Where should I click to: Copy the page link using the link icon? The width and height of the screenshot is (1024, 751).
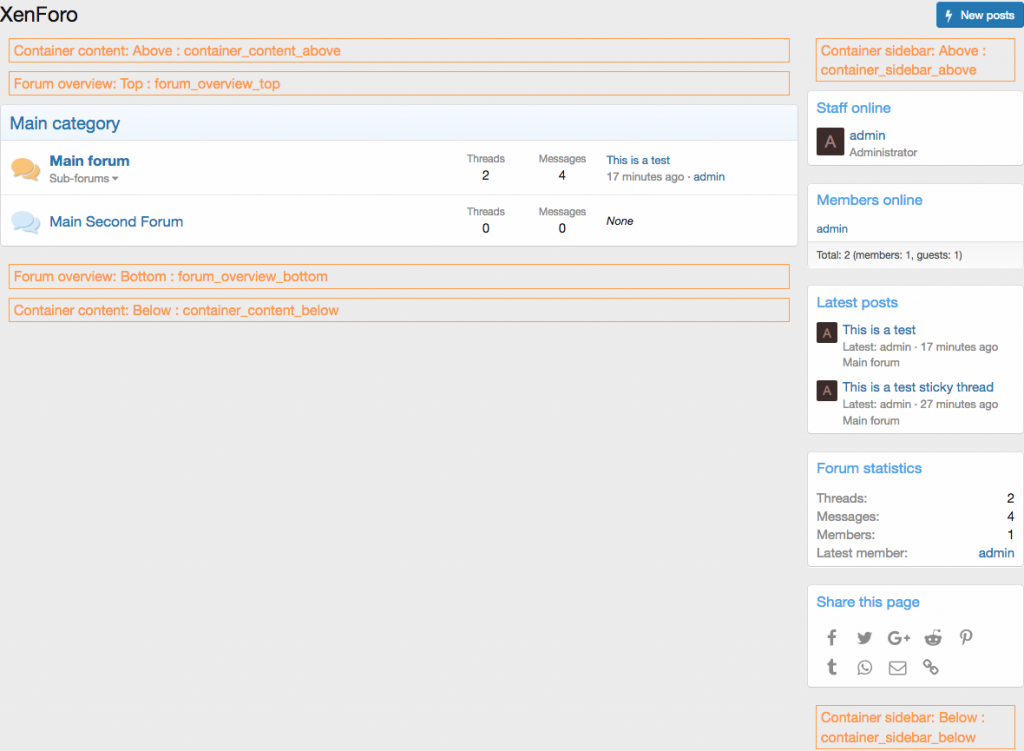click(x=930, y=667)
